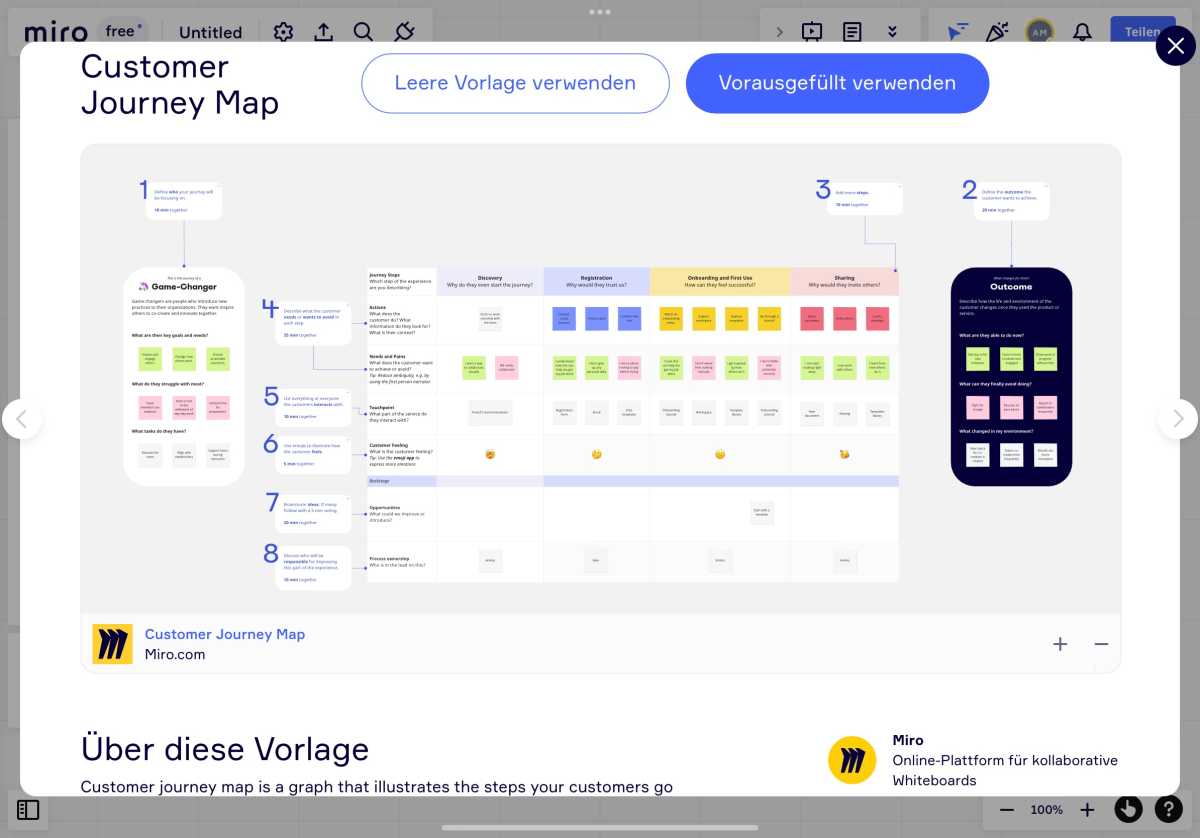Viewport: 1200px width, 838px height.
Task: Click the Sharing column header in preview
Action: (x=844, y=281)
